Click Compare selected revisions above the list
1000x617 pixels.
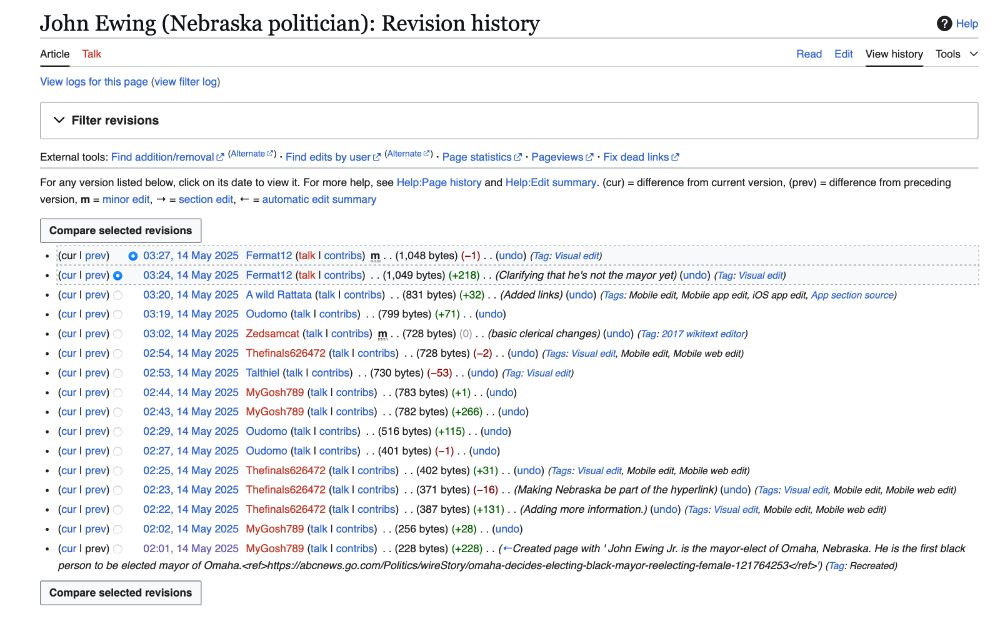pyautogui.click(x=121, y=230)
